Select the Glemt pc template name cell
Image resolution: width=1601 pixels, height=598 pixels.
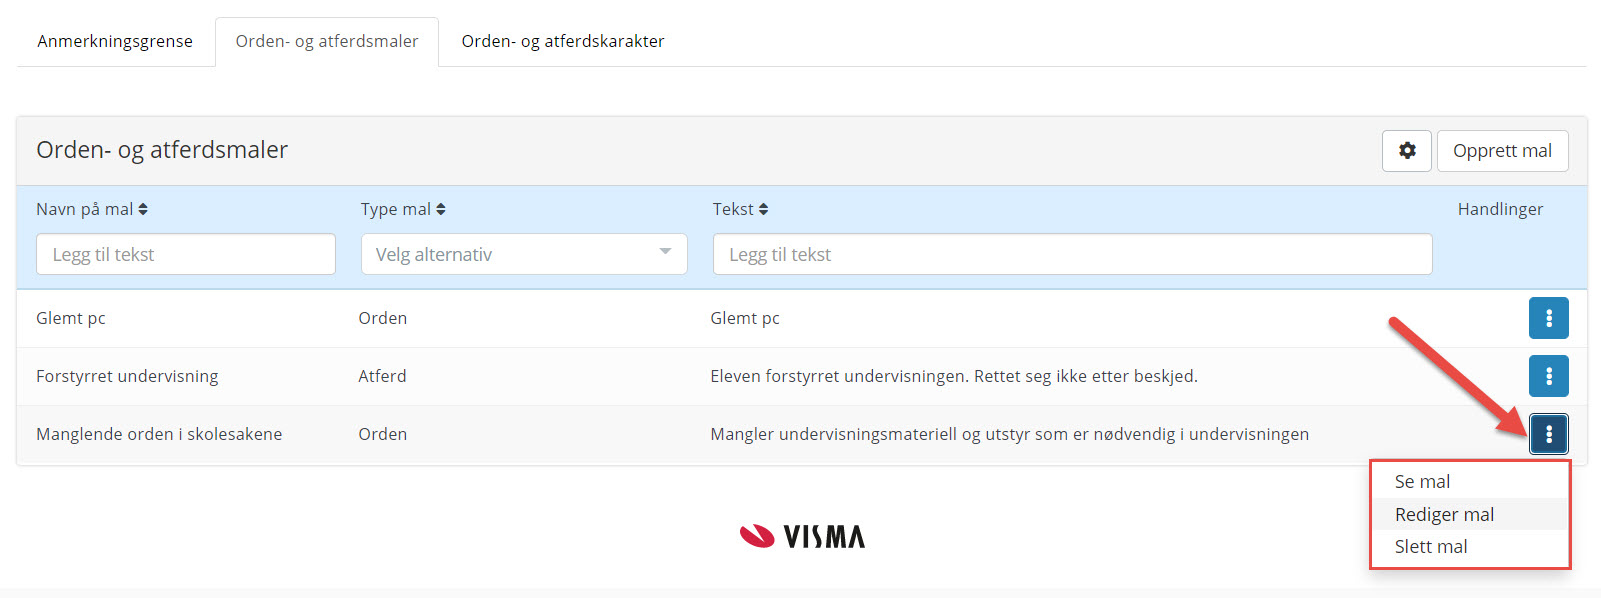pos(71,318)
